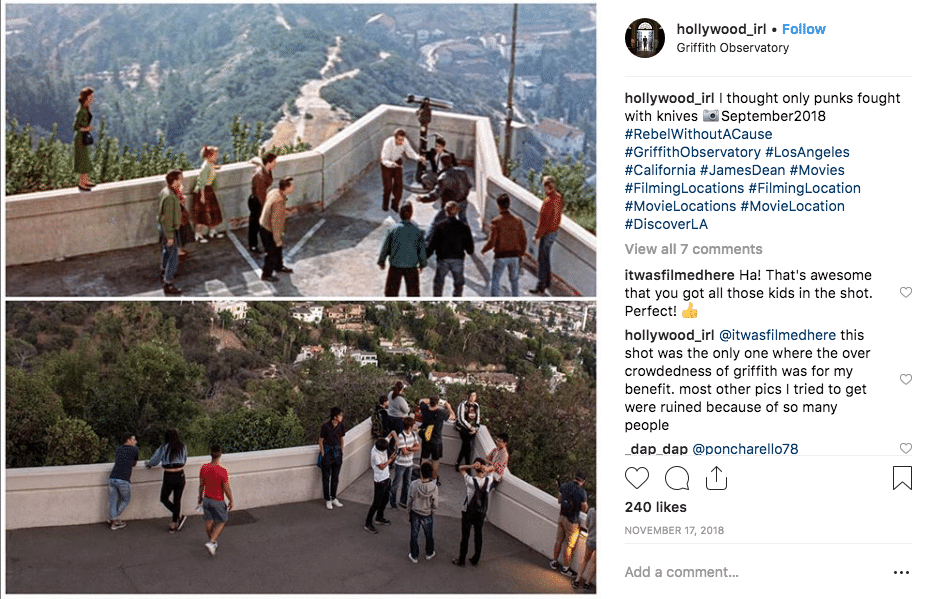
Task: Share the post via the share icon
Action: pyautogui.click(x=716, y=478)
